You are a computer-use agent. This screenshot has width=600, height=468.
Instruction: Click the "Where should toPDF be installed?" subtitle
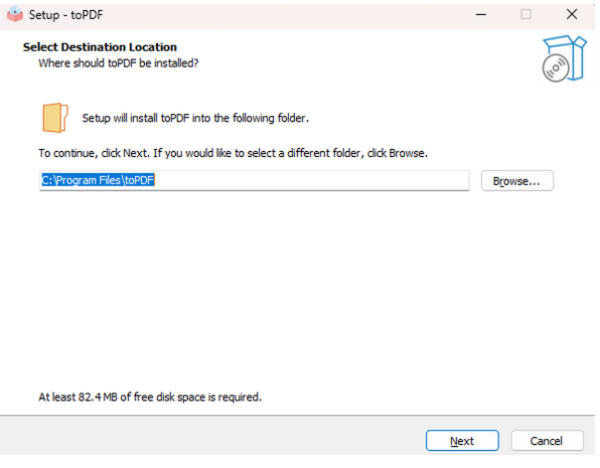(x=118, y=63)
